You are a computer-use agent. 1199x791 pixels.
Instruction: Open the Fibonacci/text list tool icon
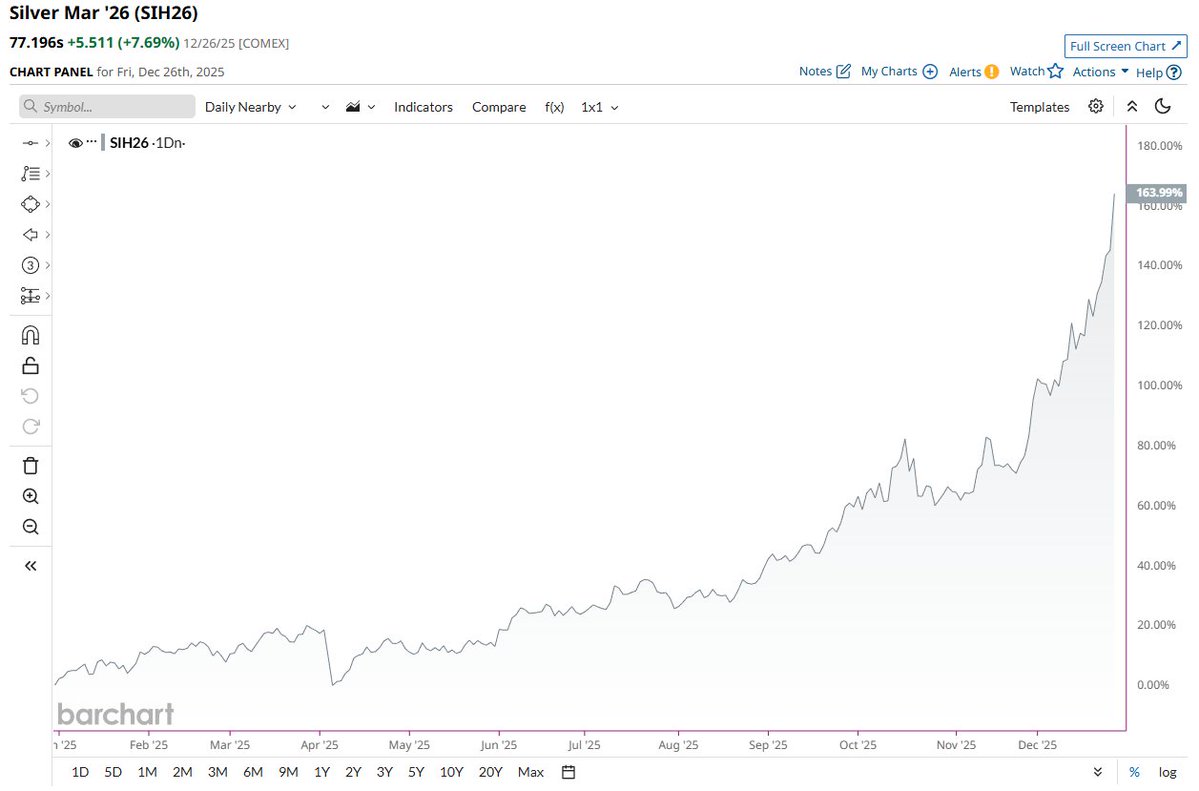click(x=30, y=174)
